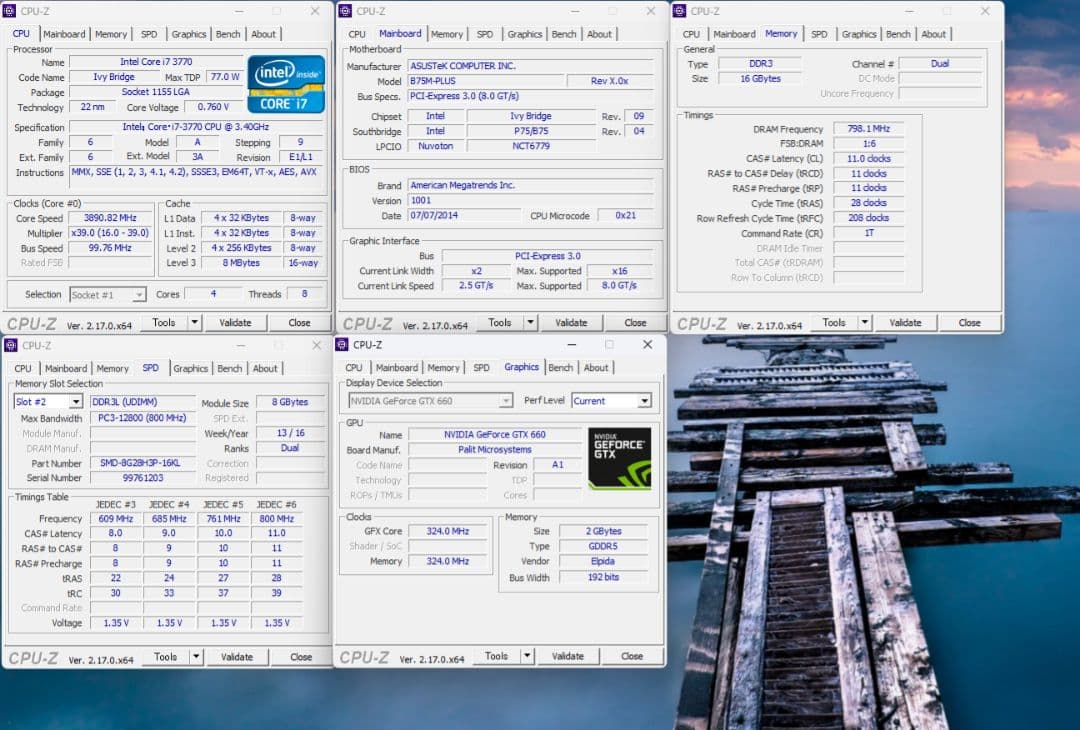The width and height of the screenshot is (1080, 730).
Task: Click Close button on Graphics window
Action: 632,657
